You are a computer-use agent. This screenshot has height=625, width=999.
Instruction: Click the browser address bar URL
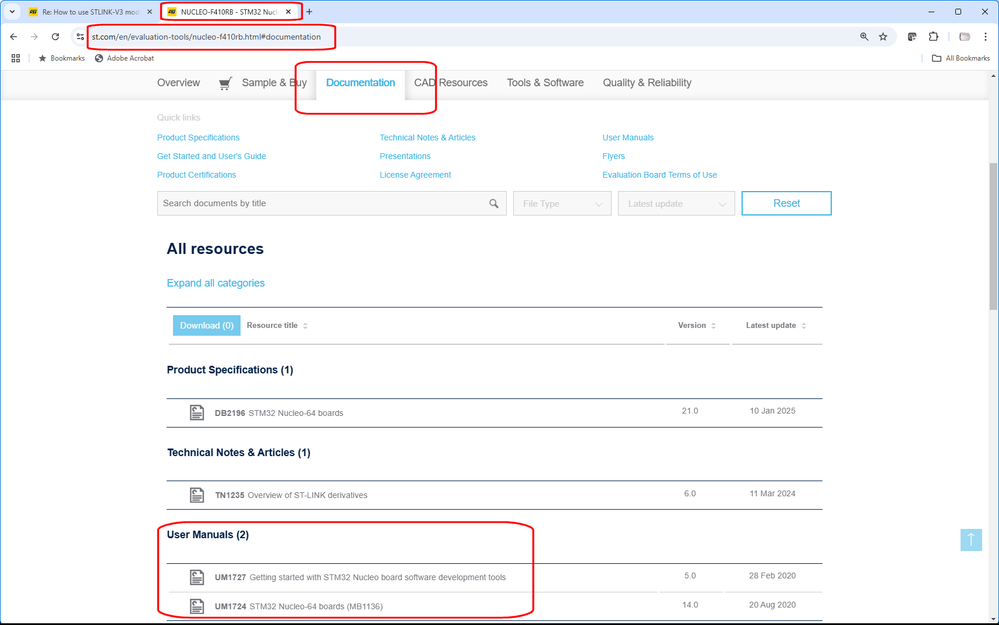point(206,37)
